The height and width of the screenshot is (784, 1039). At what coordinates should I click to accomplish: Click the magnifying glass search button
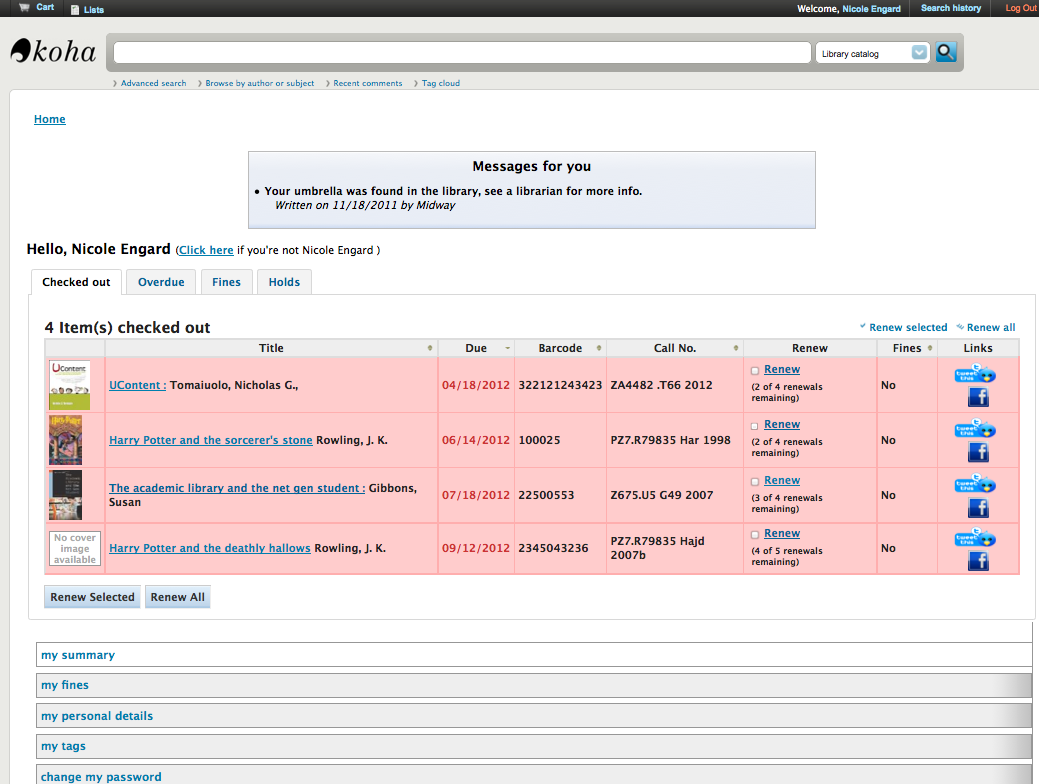945,52
